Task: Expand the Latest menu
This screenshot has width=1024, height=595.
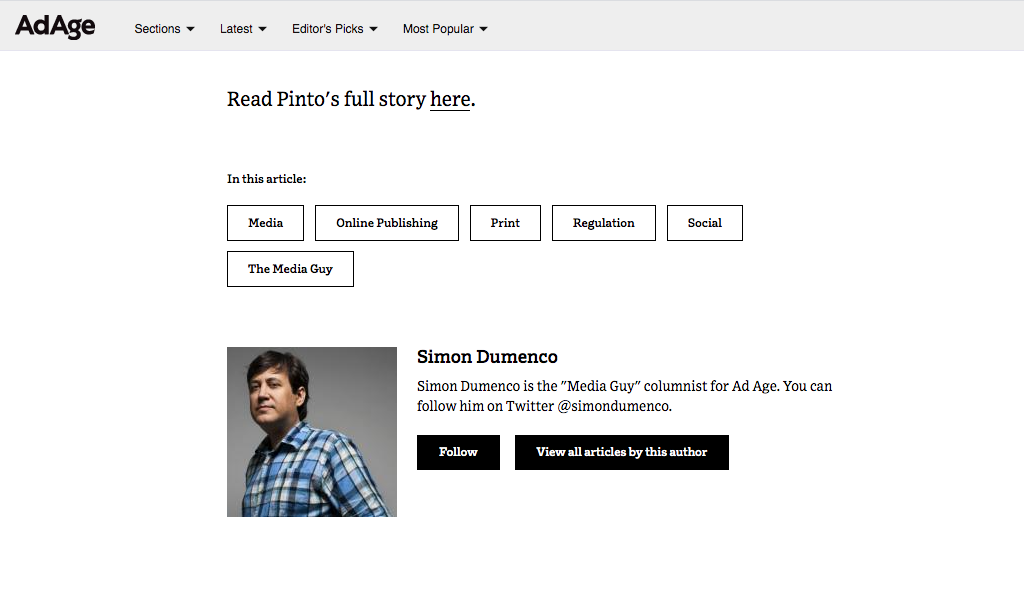Action: 243,29
